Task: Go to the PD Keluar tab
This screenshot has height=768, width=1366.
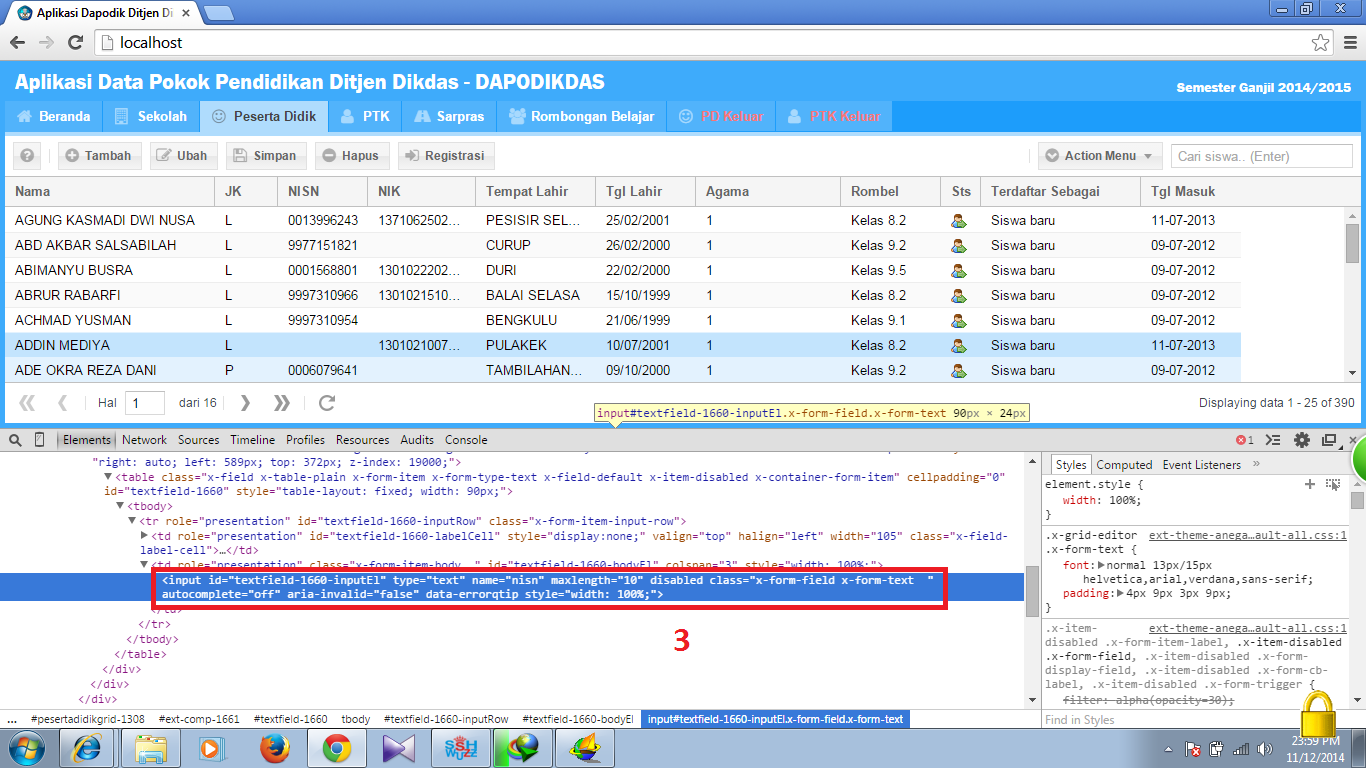Action: 721,116
